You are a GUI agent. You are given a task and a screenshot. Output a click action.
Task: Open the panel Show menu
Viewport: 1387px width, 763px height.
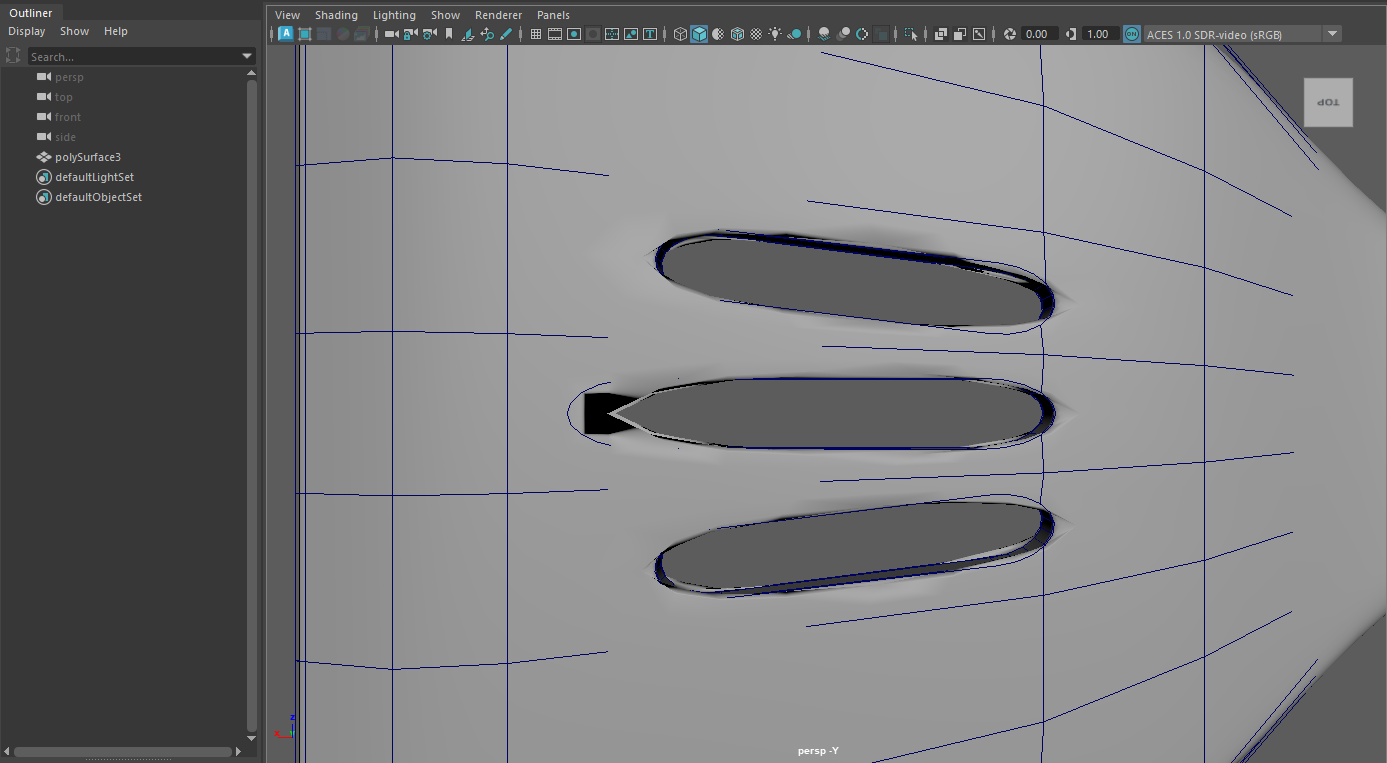(x=446, y=15)
